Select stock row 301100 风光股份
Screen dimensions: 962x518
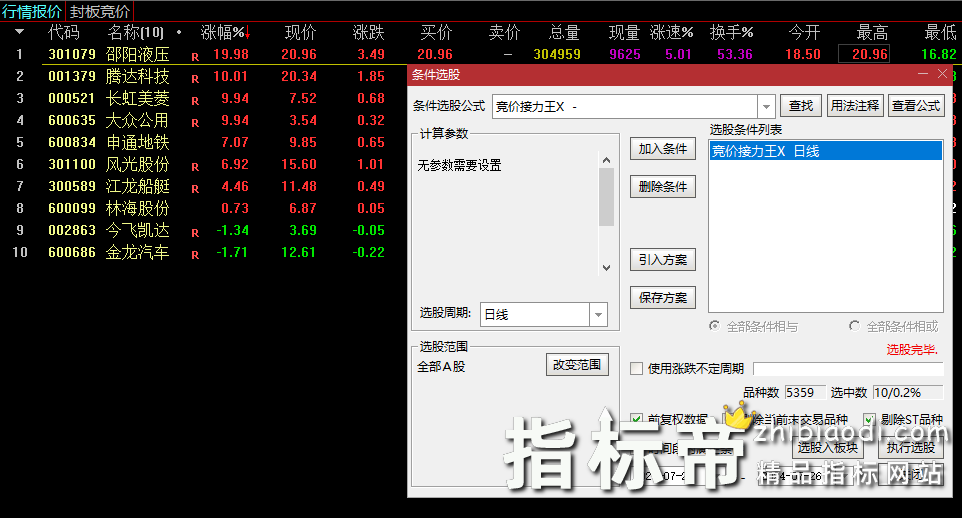point(204,164)
